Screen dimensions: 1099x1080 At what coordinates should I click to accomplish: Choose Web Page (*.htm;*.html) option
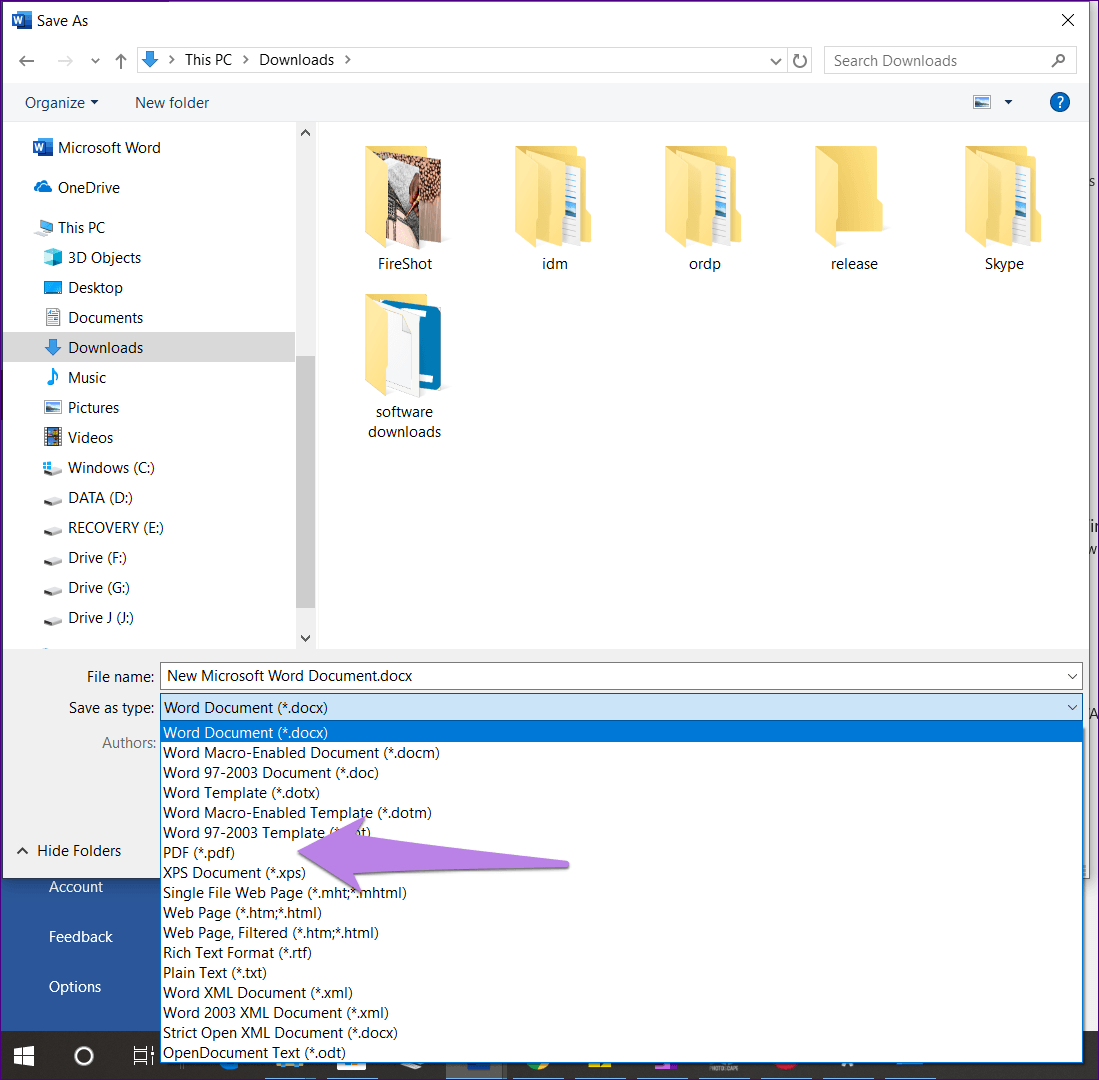[621, 913]
